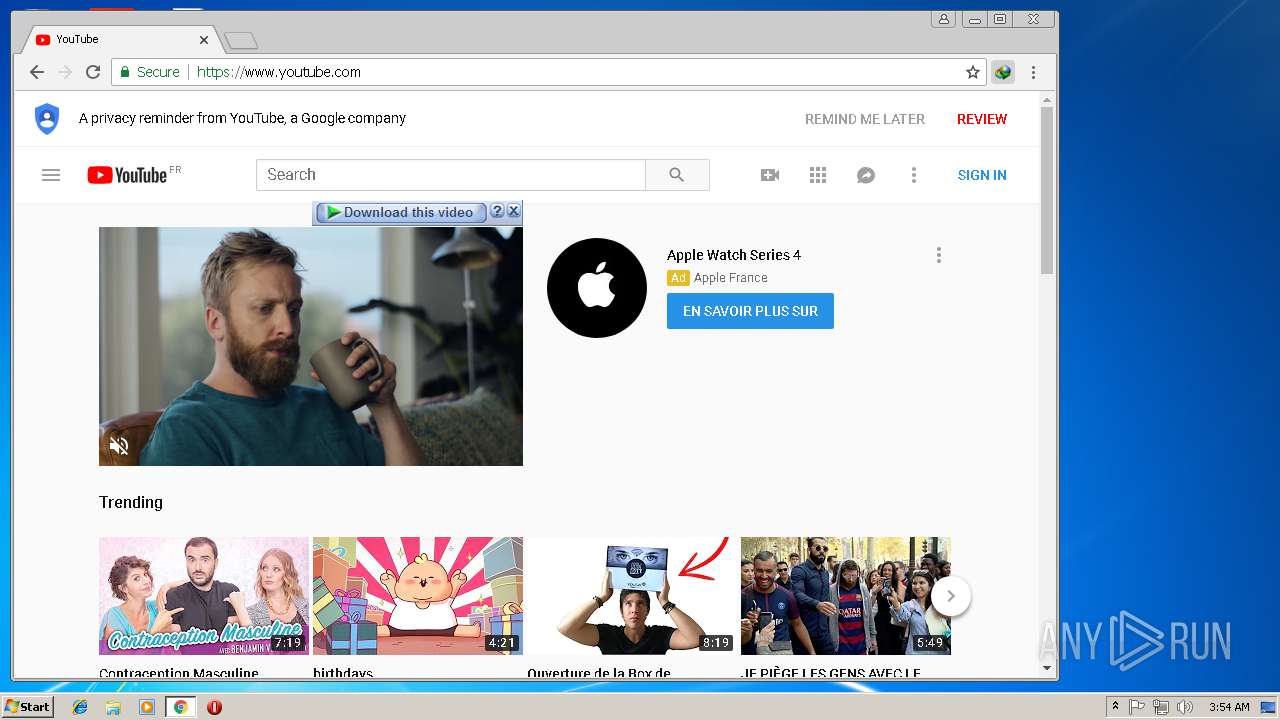The image size is (1280, 720).
Task: Open Windows Explorer folder on taskbar
Action: [x=113, y=707]
